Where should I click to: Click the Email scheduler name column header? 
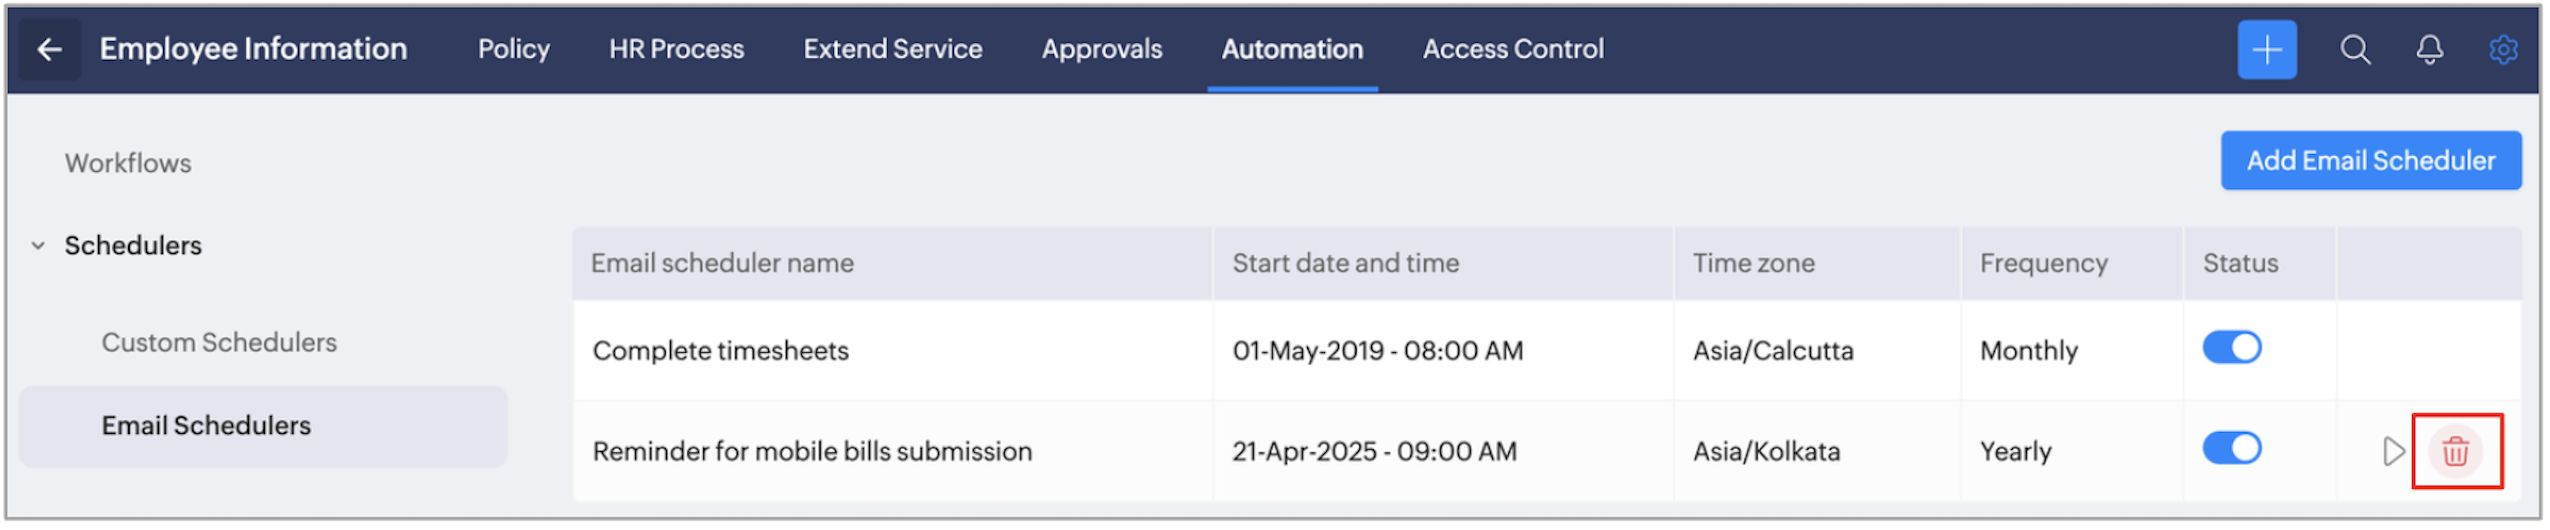[722, 263]
